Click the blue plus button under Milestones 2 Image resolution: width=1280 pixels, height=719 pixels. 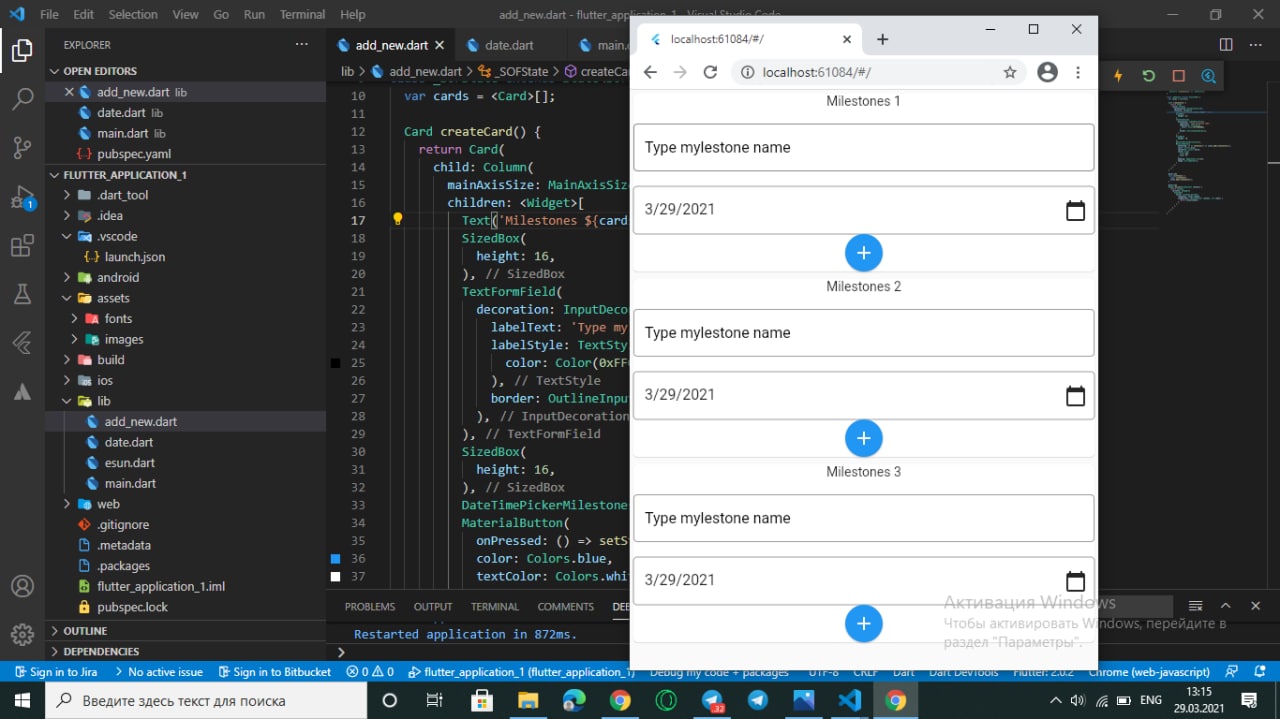tap(864, 438)
